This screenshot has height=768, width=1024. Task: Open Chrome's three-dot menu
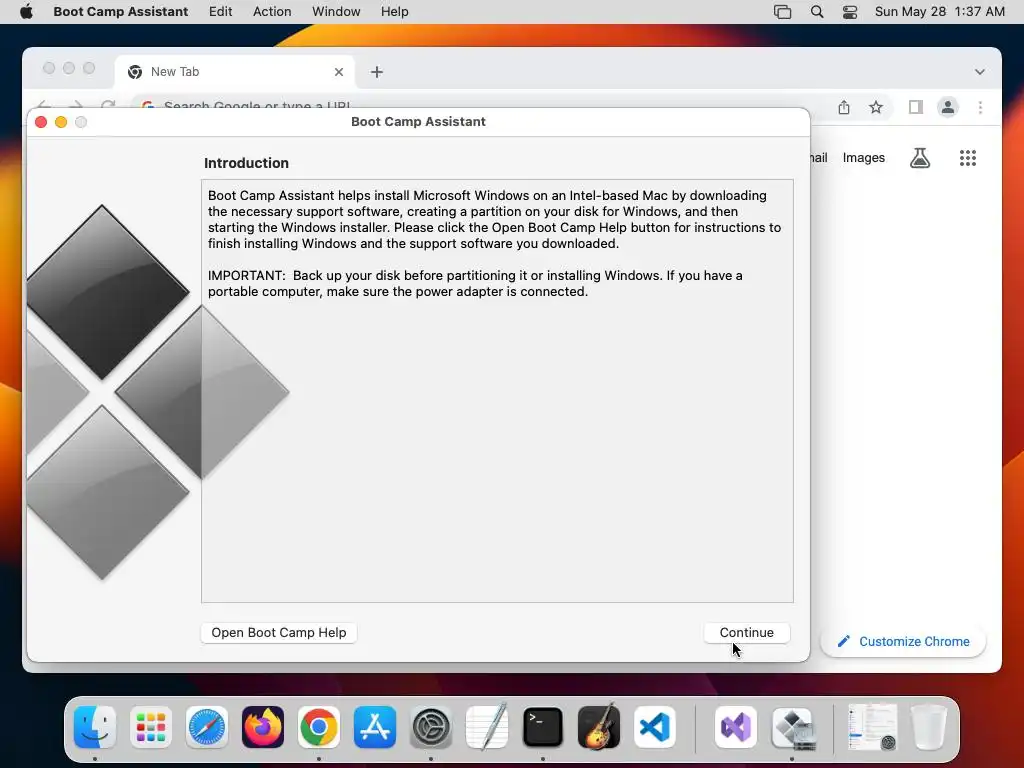coord(980,107)
